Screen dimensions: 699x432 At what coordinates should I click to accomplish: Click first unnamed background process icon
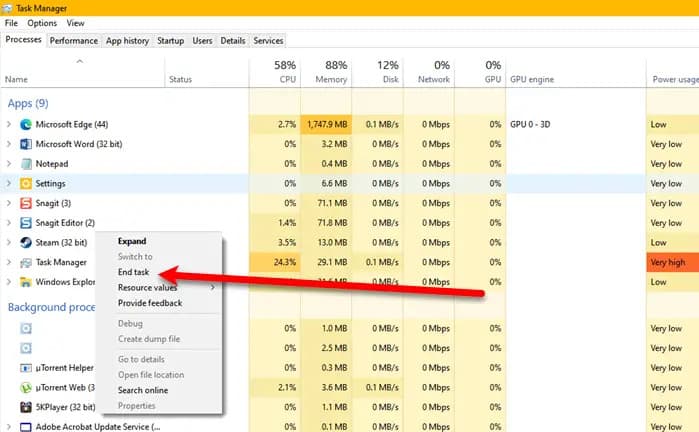click(x=26, y=329)
